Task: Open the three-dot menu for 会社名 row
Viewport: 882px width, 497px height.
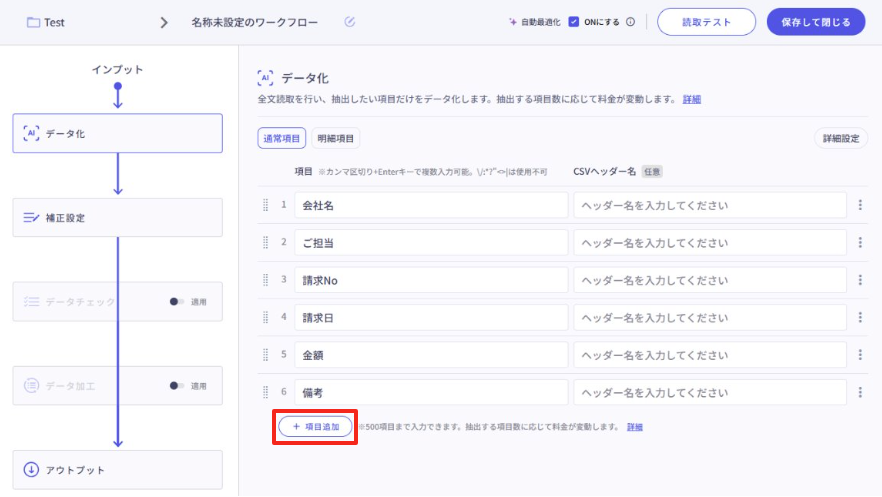Action: click(860, 205)
